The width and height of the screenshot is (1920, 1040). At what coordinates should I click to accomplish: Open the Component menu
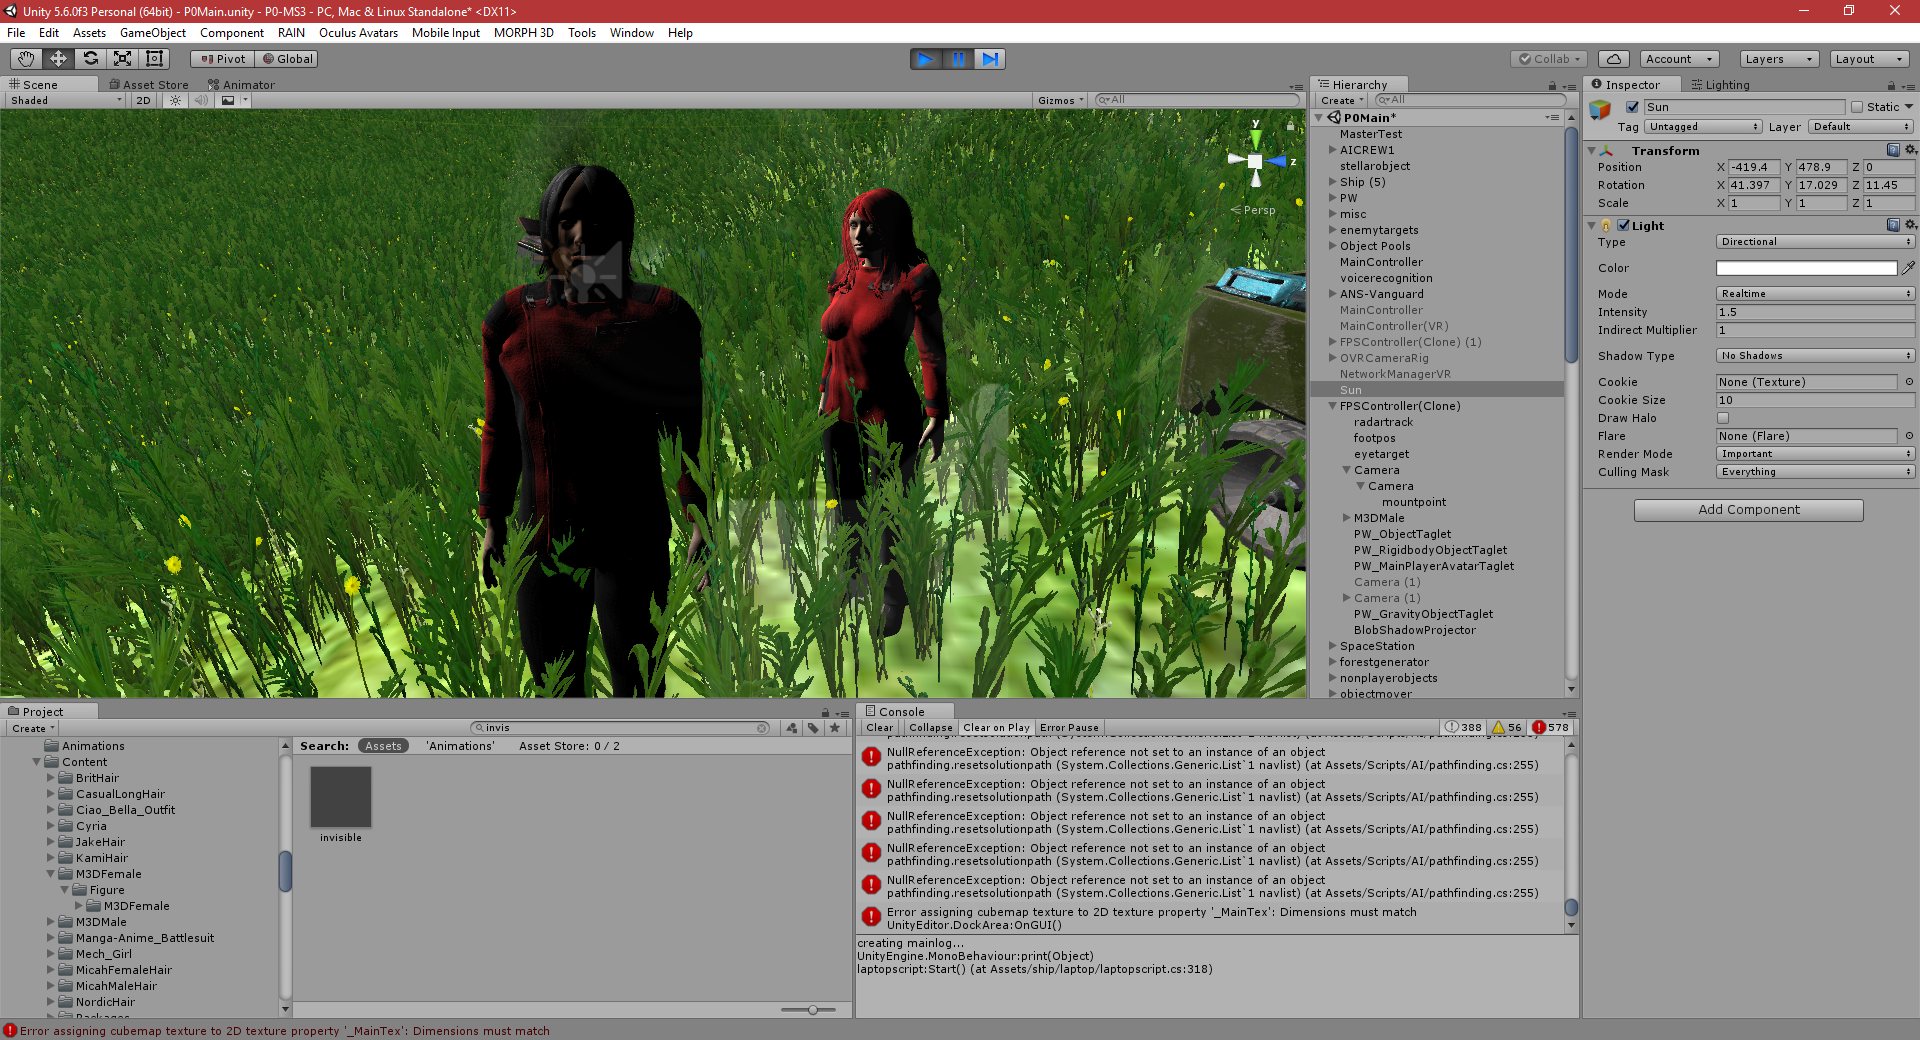point(232,33)
